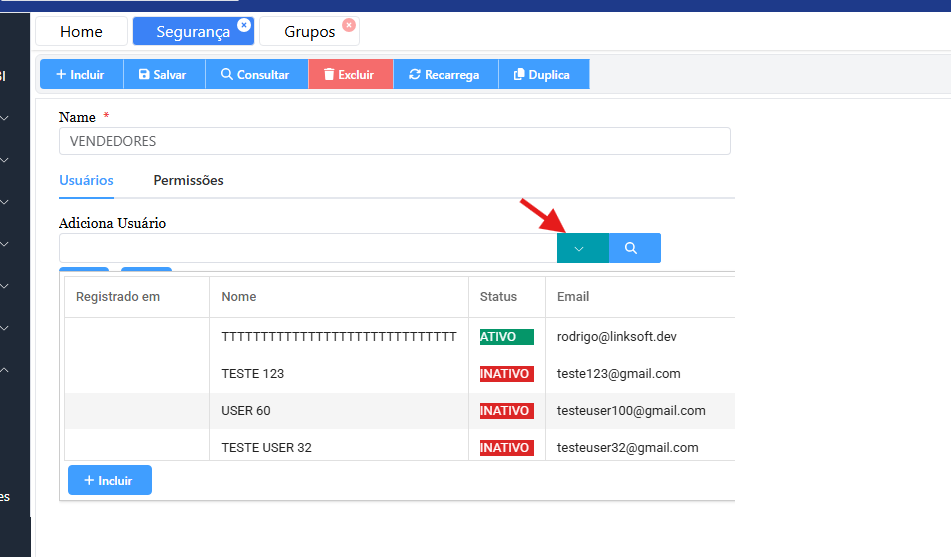Viewport: 951px width, 557px height.
Task: Close the Grupos tab
Action: [348, 25]
